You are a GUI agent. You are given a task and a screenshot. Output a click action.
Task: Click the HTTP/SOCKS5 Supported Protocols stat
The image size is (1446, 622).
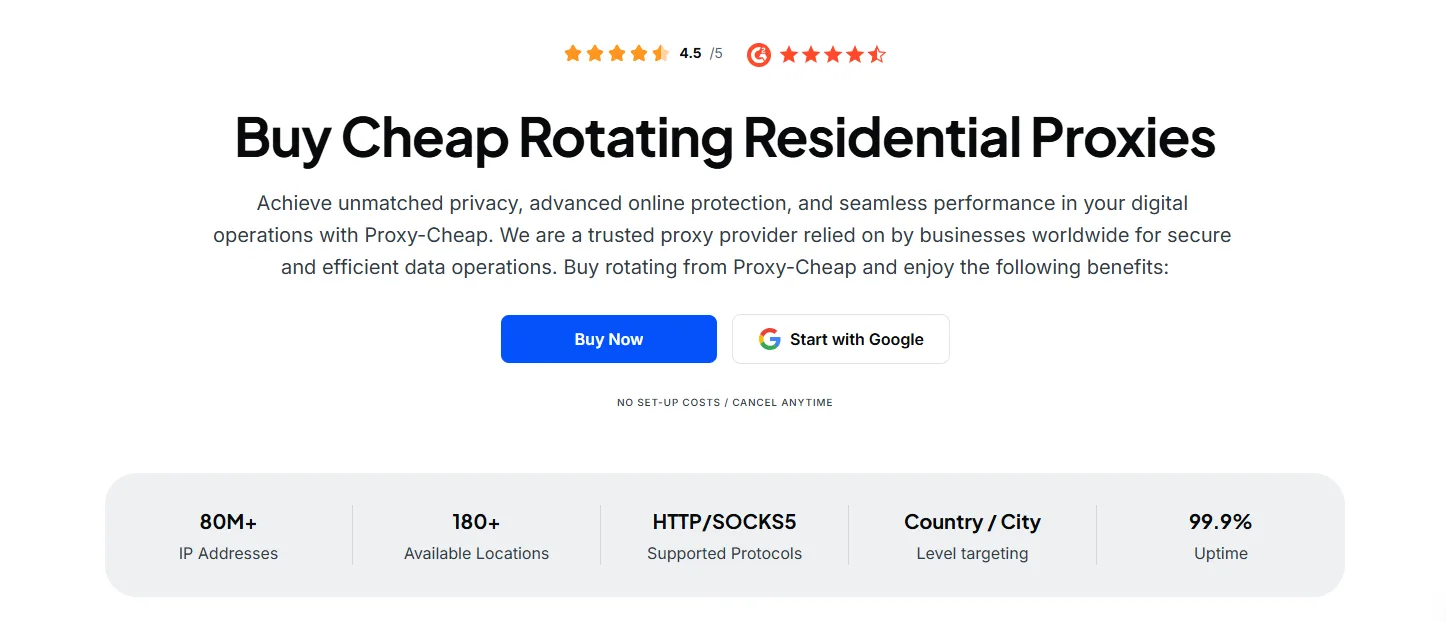click(724, 535)
